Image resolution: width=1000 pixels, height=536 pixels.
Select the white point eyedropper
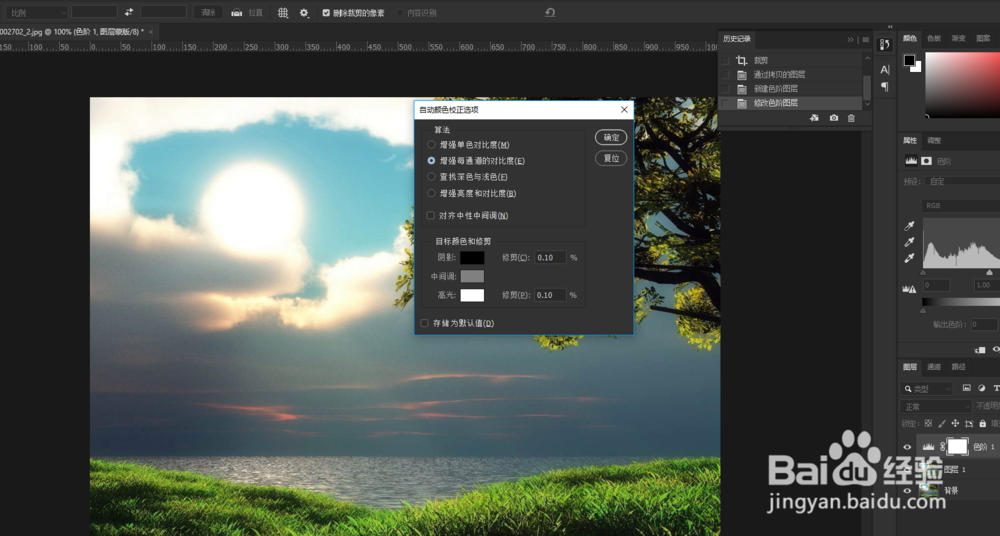(909, 258)
